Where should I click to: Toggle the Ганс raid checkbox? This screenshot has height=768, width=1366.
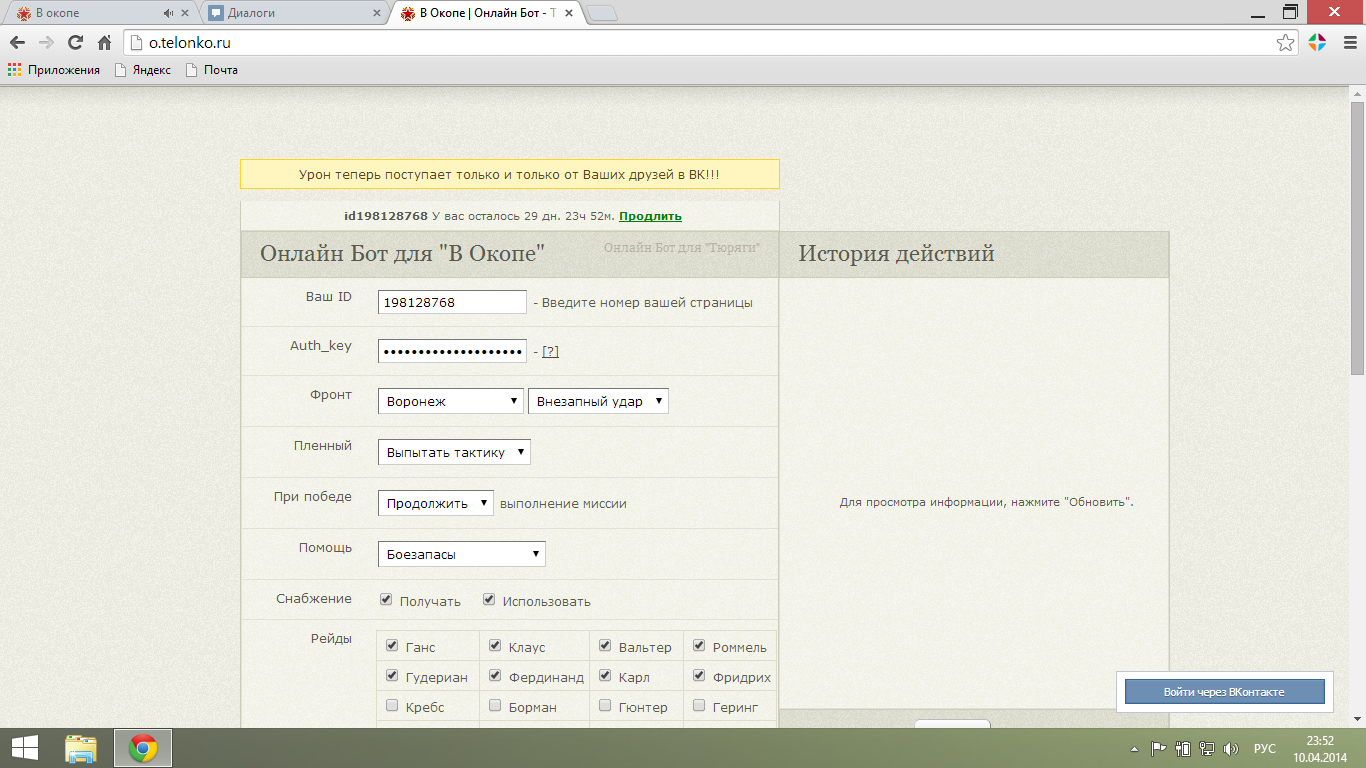point(392,646)
